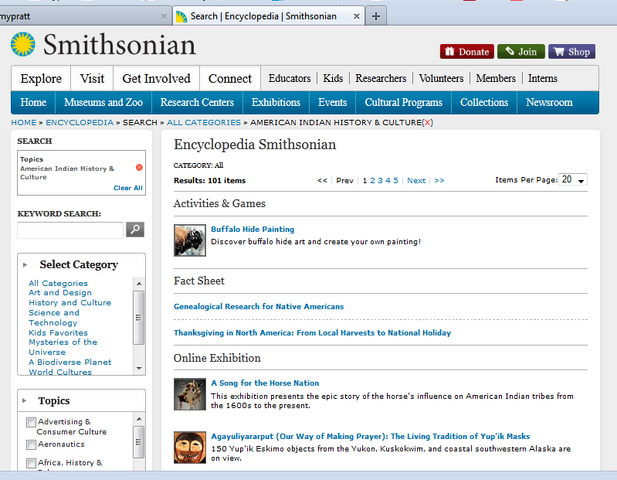Click the Next page link
Viewport: 617px width, 480px height.
coord(416,181)
